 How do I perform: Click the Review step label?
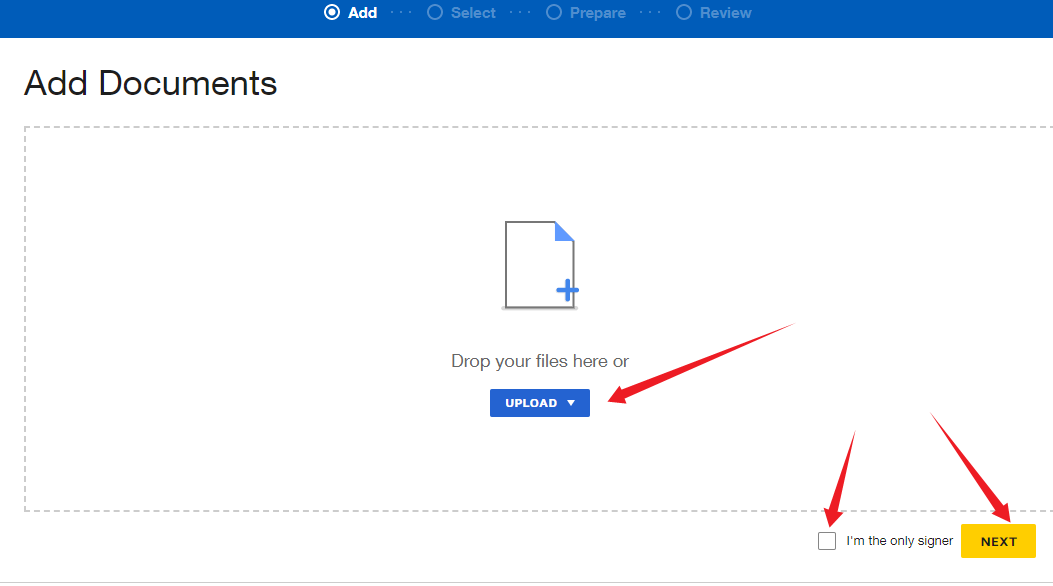725,12
